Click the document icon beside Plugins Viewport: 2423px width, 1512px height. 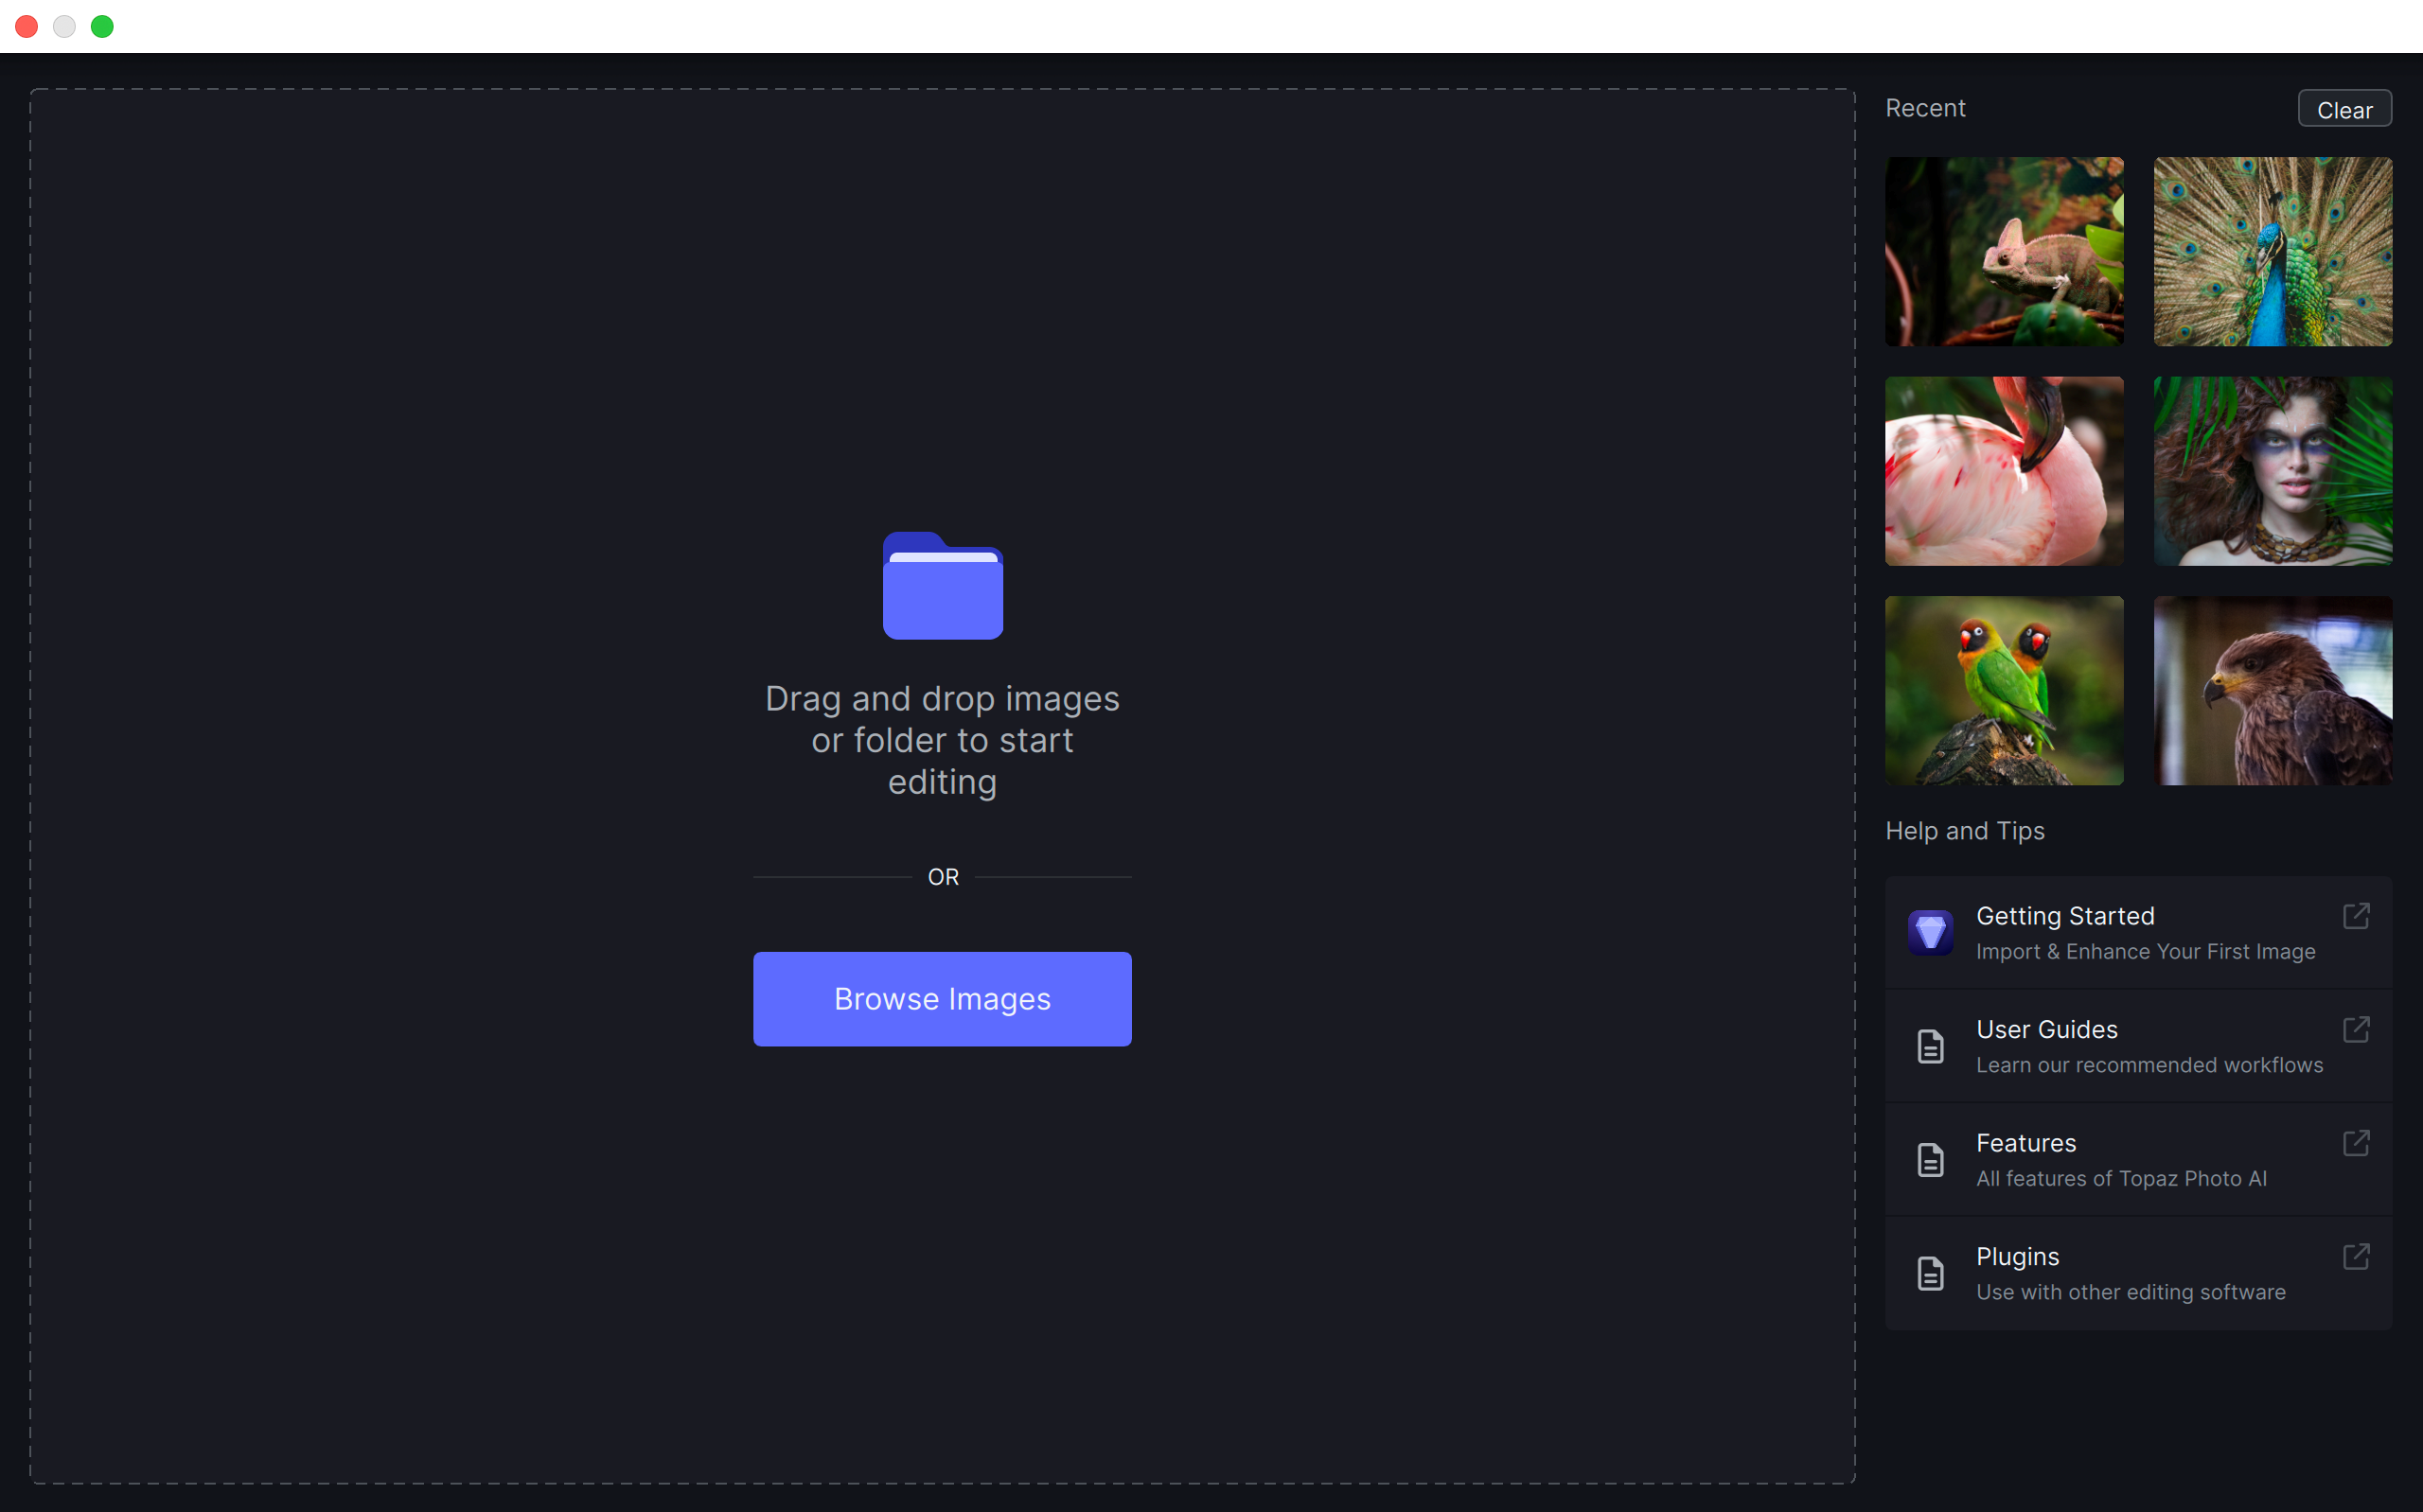point(1930,1273)
